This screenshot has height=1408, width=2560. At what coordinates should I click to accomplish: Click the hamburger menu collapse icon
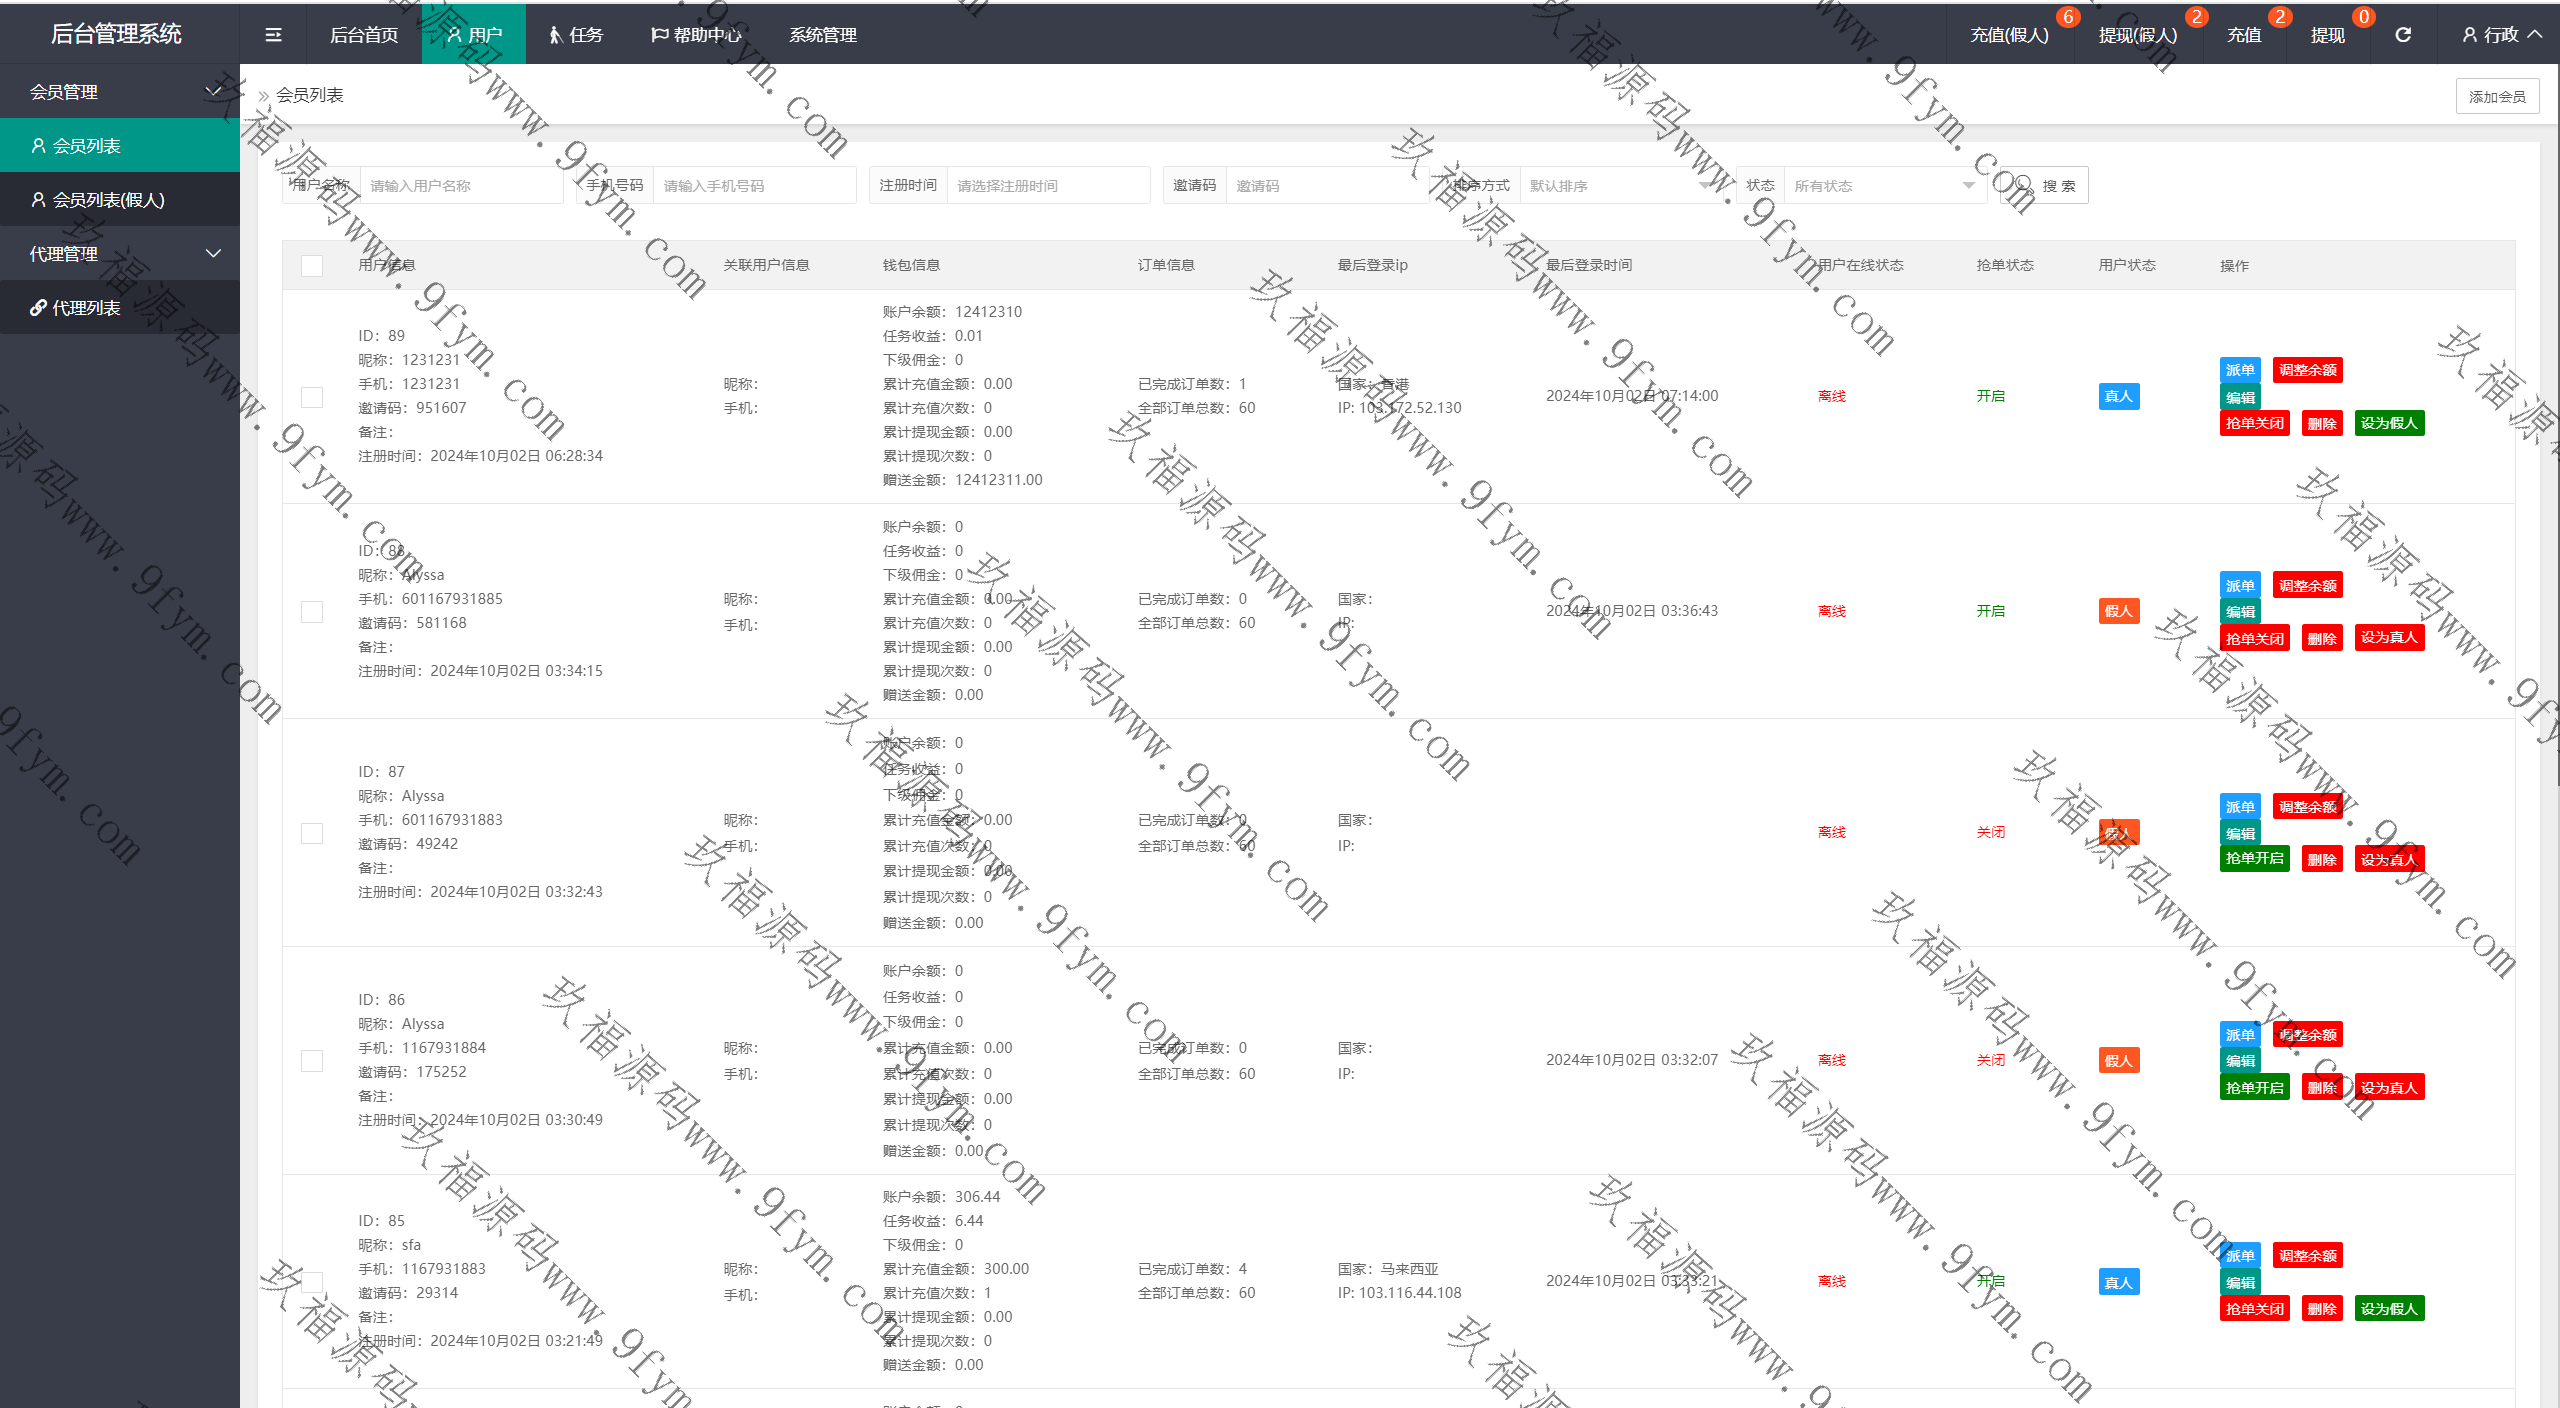pos(273,35)
